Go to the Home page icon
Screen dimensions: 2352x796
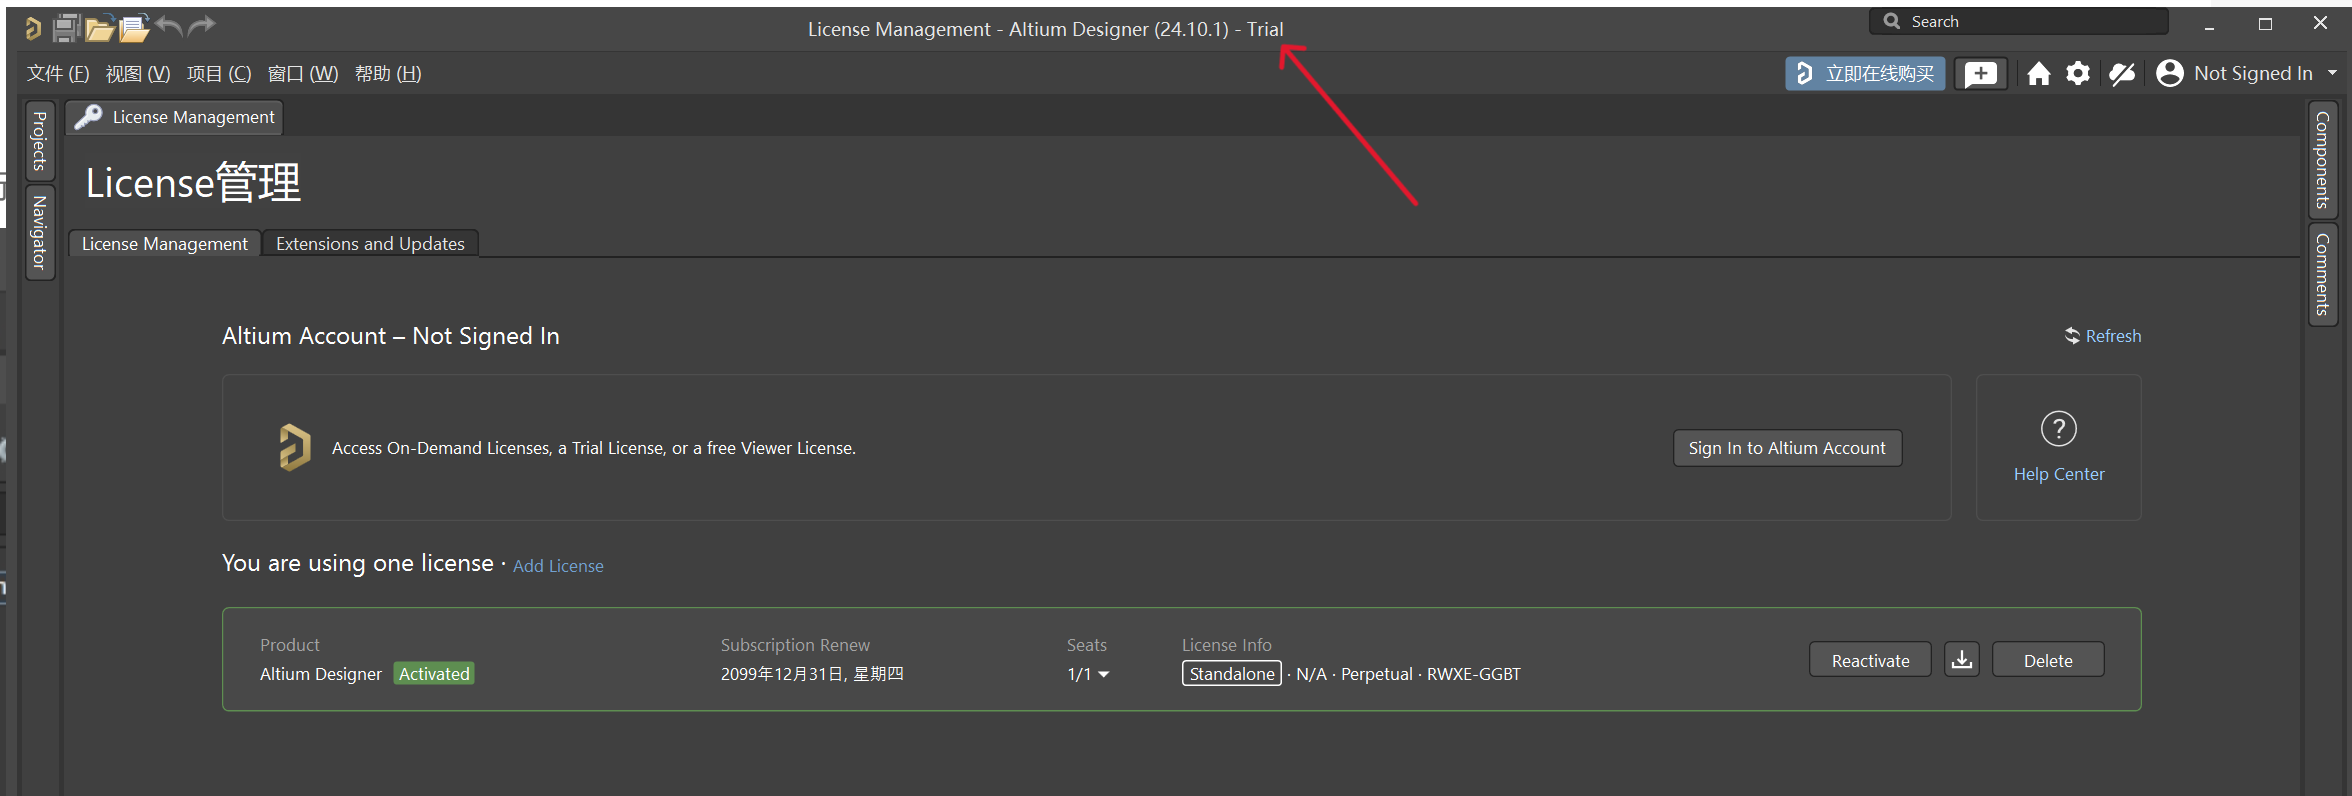[x=2039, y=74]
